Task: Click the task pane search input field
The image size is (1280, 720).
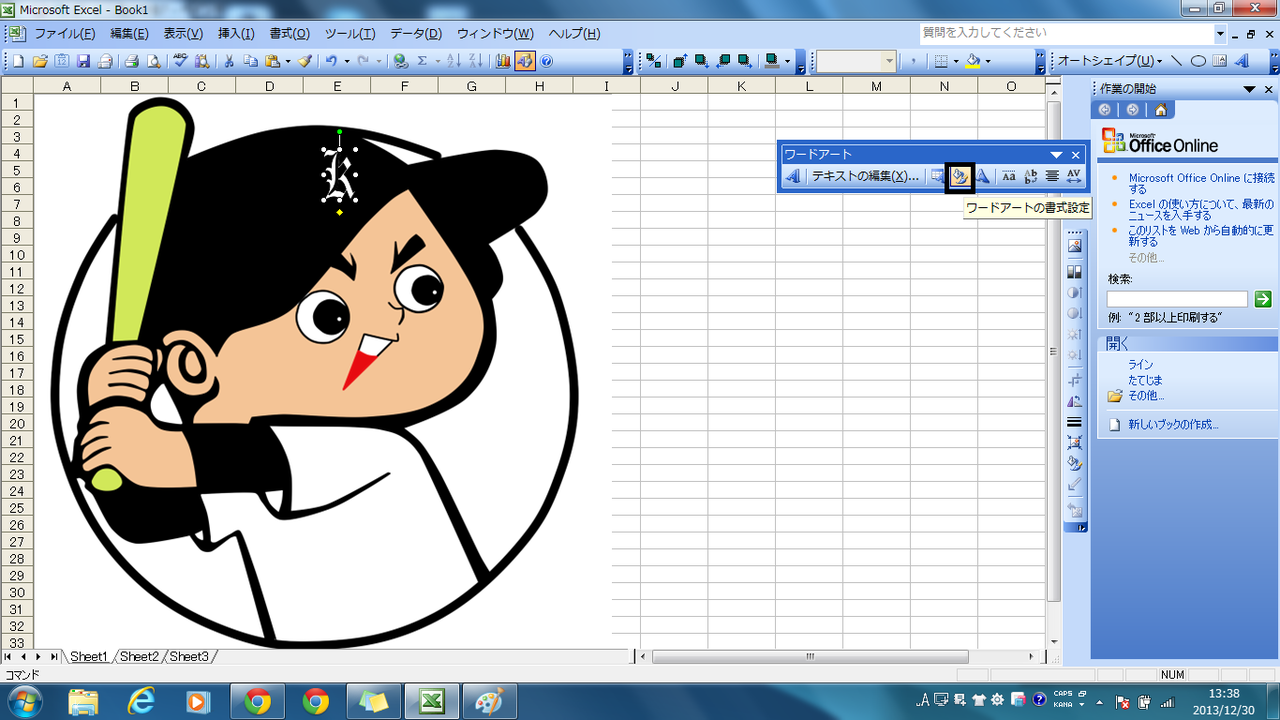Action: 1177,299
